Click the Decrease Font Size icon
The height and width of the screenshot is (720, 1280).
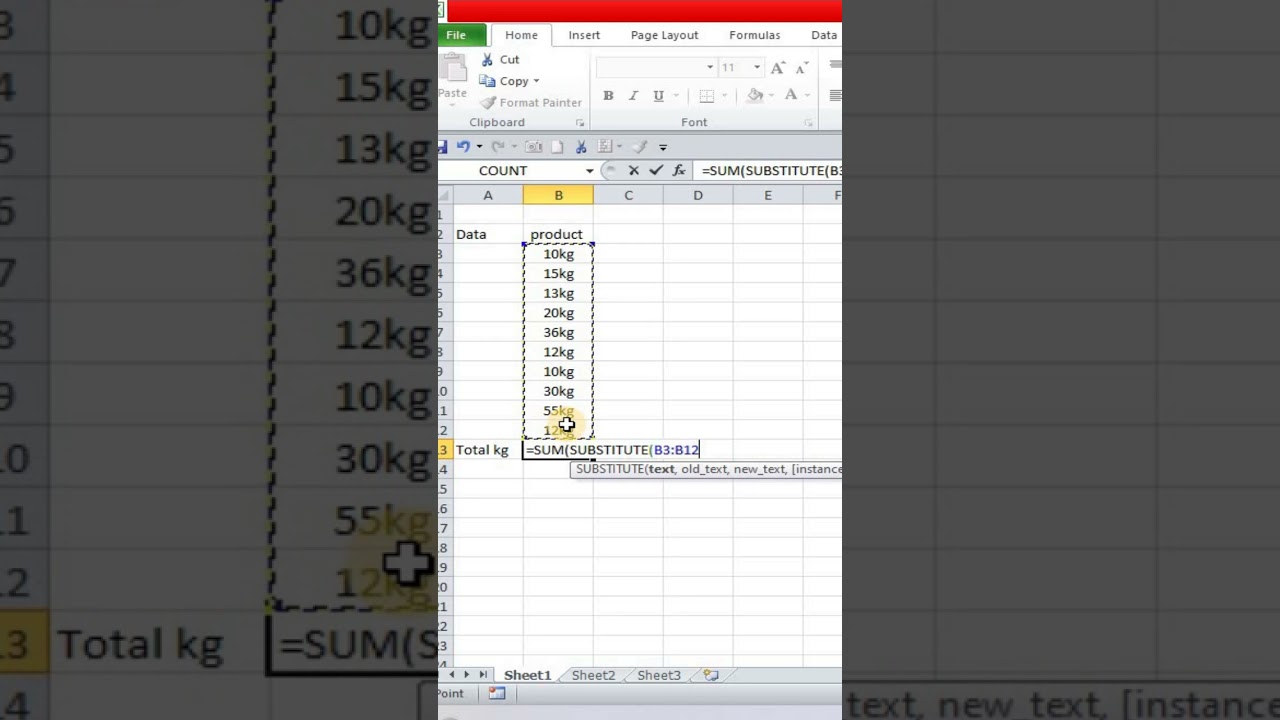[x=800, y=67]
